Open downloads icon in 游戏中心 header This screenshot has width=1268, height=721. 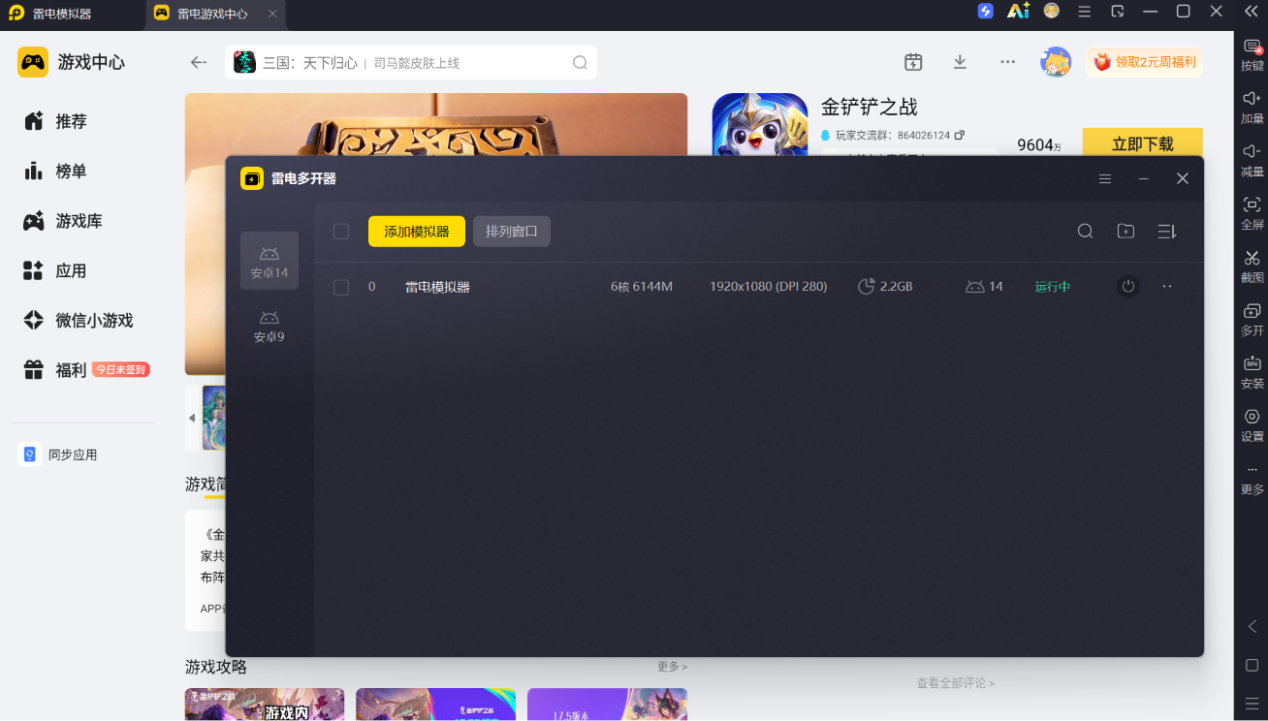pyautogui.click(x=960, y=62)
